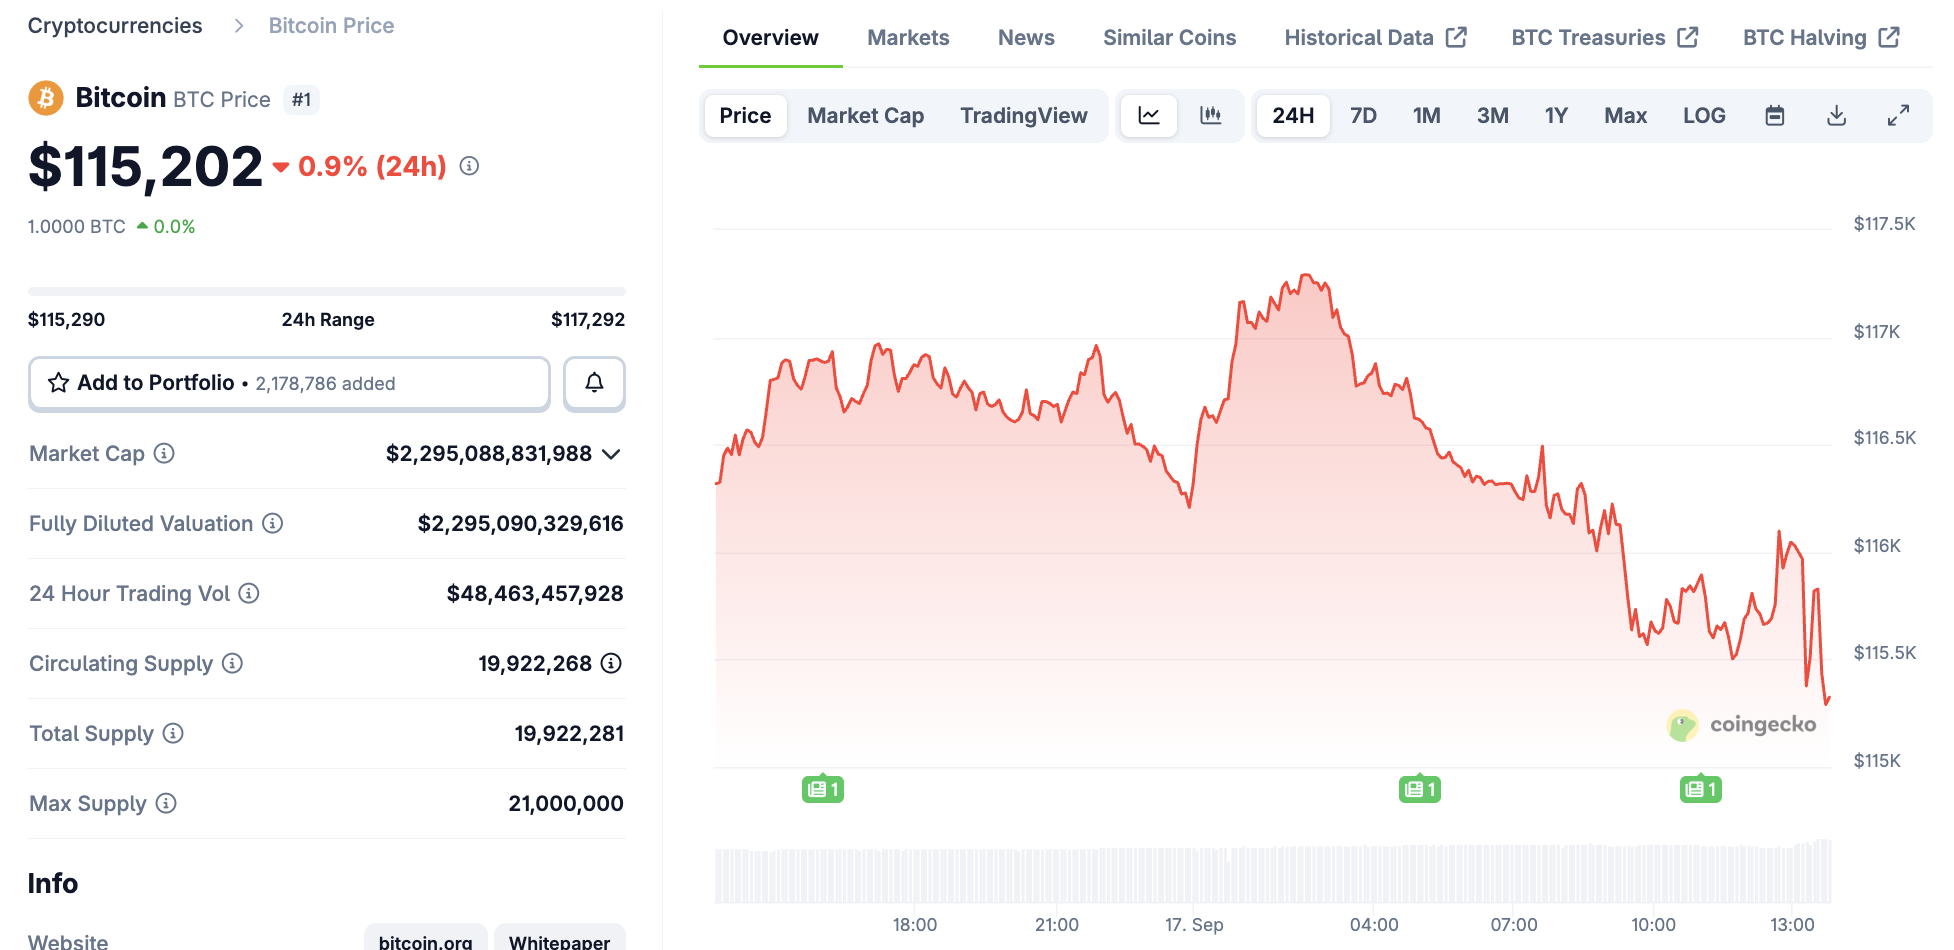Click info icon next to 19,922,268 value
Viewport: 1954px width, 950px height.
611,663
